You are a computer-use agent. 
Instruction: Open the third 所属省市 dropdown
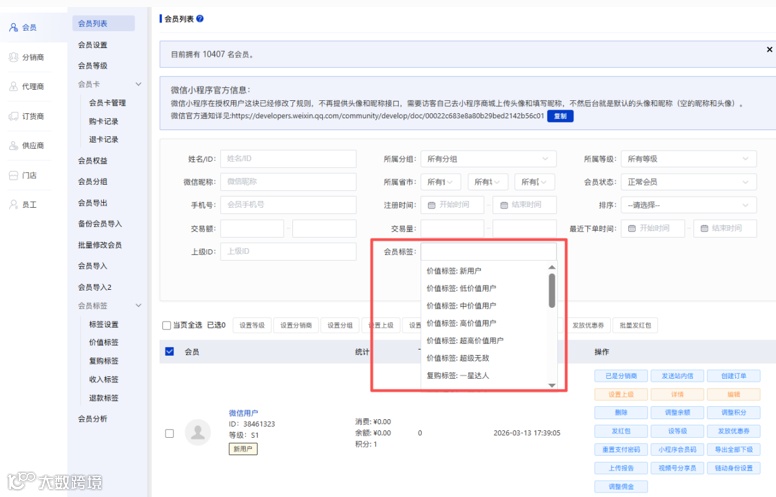534,182
